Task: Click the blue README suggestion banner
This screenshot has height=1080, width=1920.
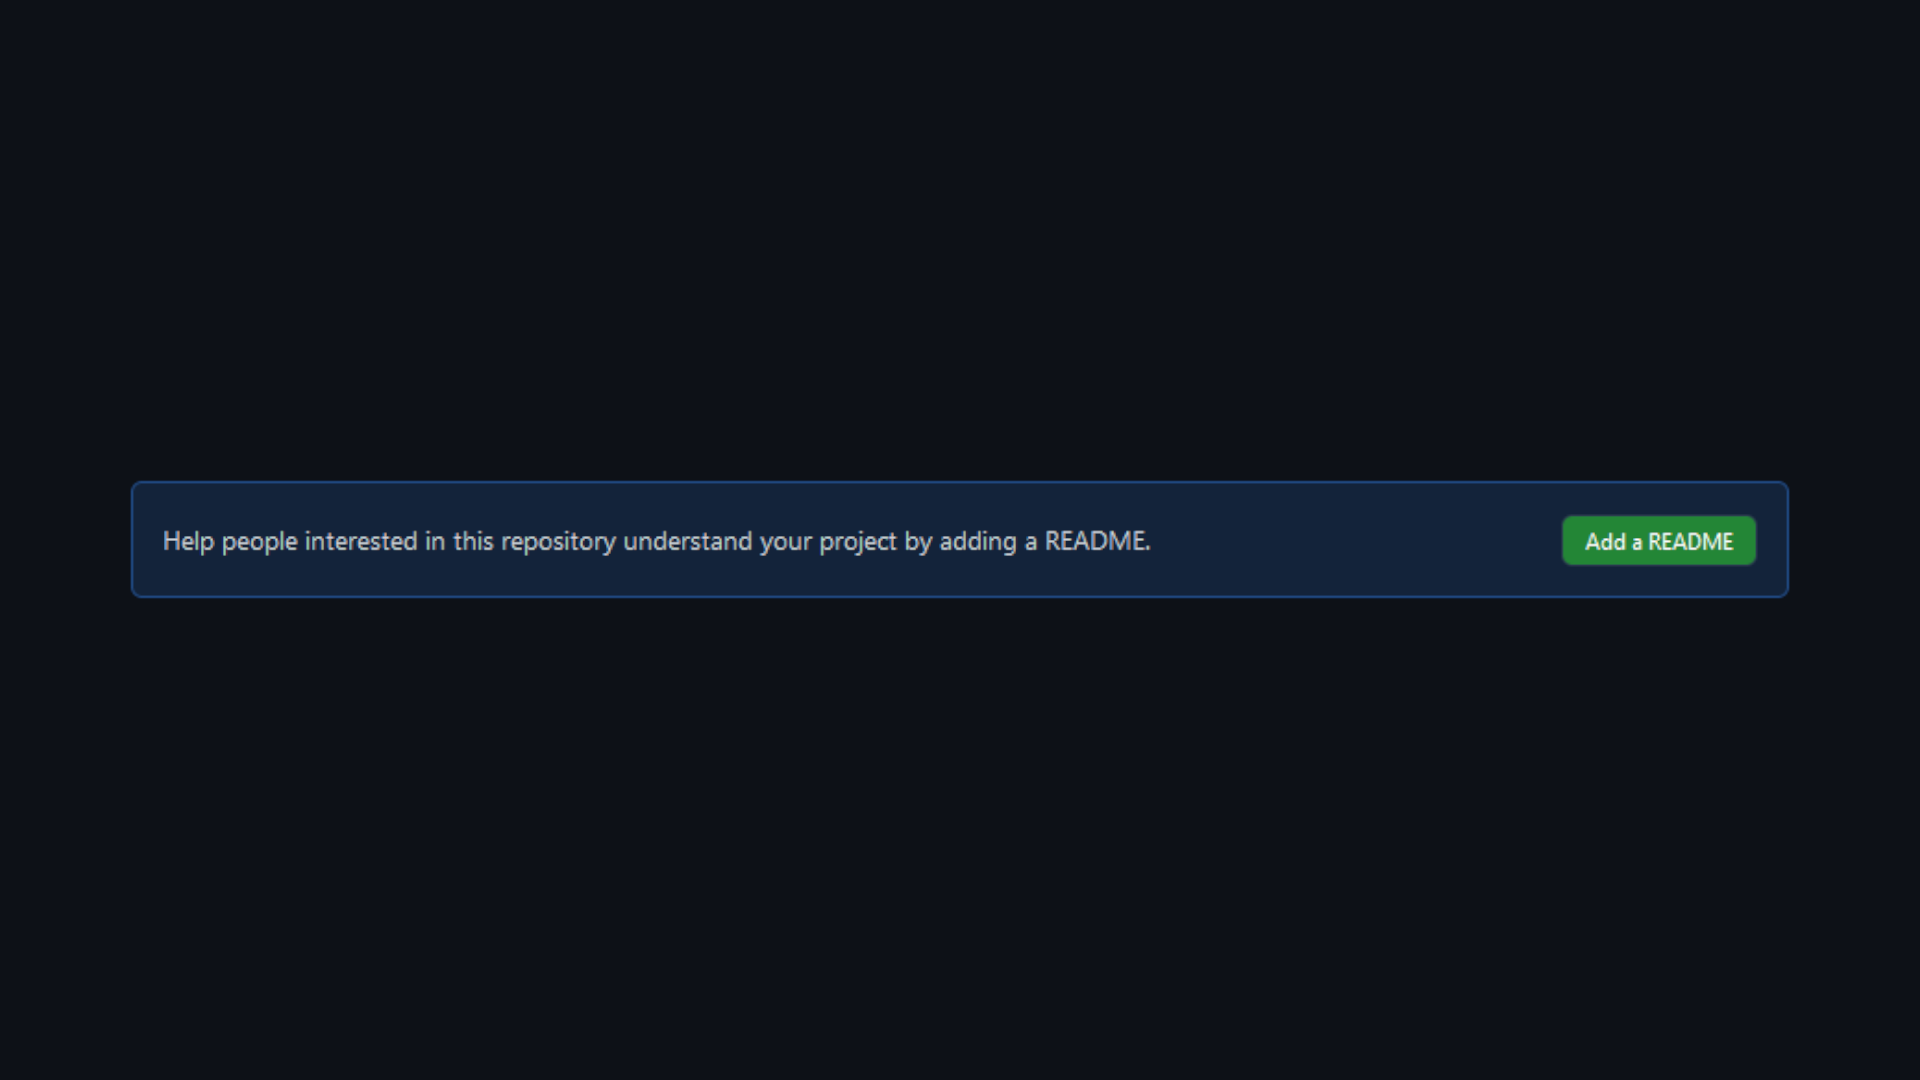Action: [x=959, y=540]
